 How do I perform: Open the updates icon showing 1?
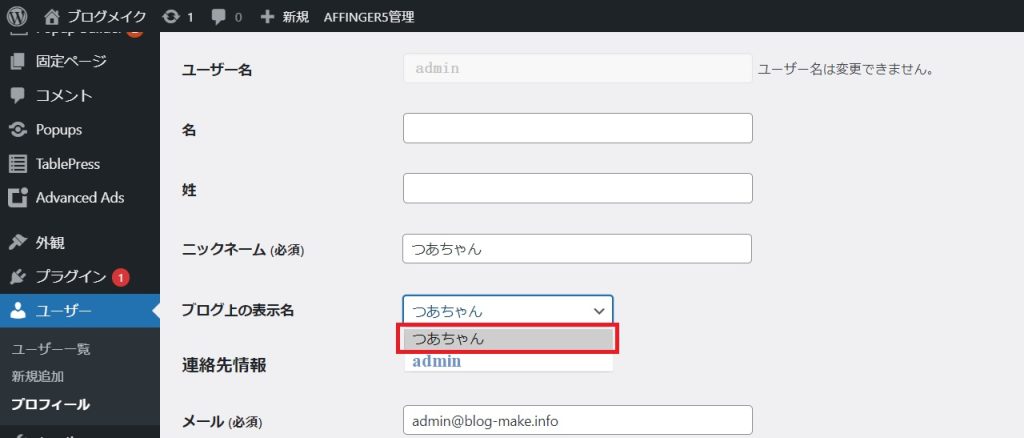click(x=171, y=16)
